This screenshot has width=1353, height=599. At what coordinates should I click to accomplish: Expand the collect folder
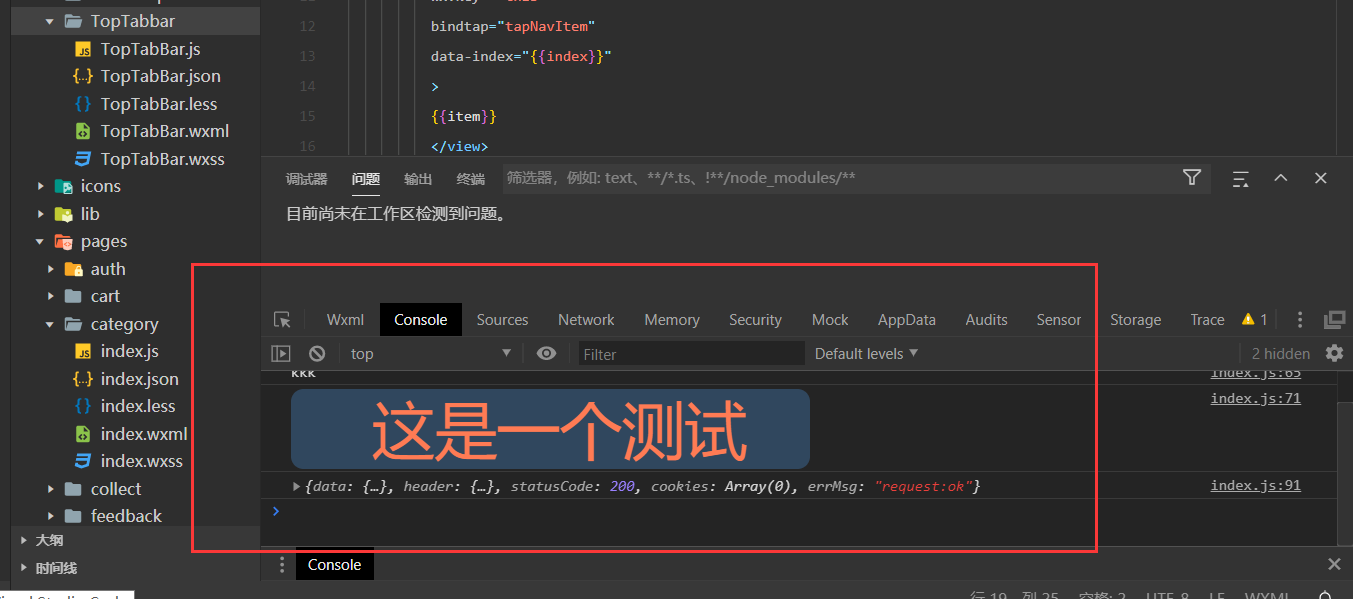[x=51, y=489]
